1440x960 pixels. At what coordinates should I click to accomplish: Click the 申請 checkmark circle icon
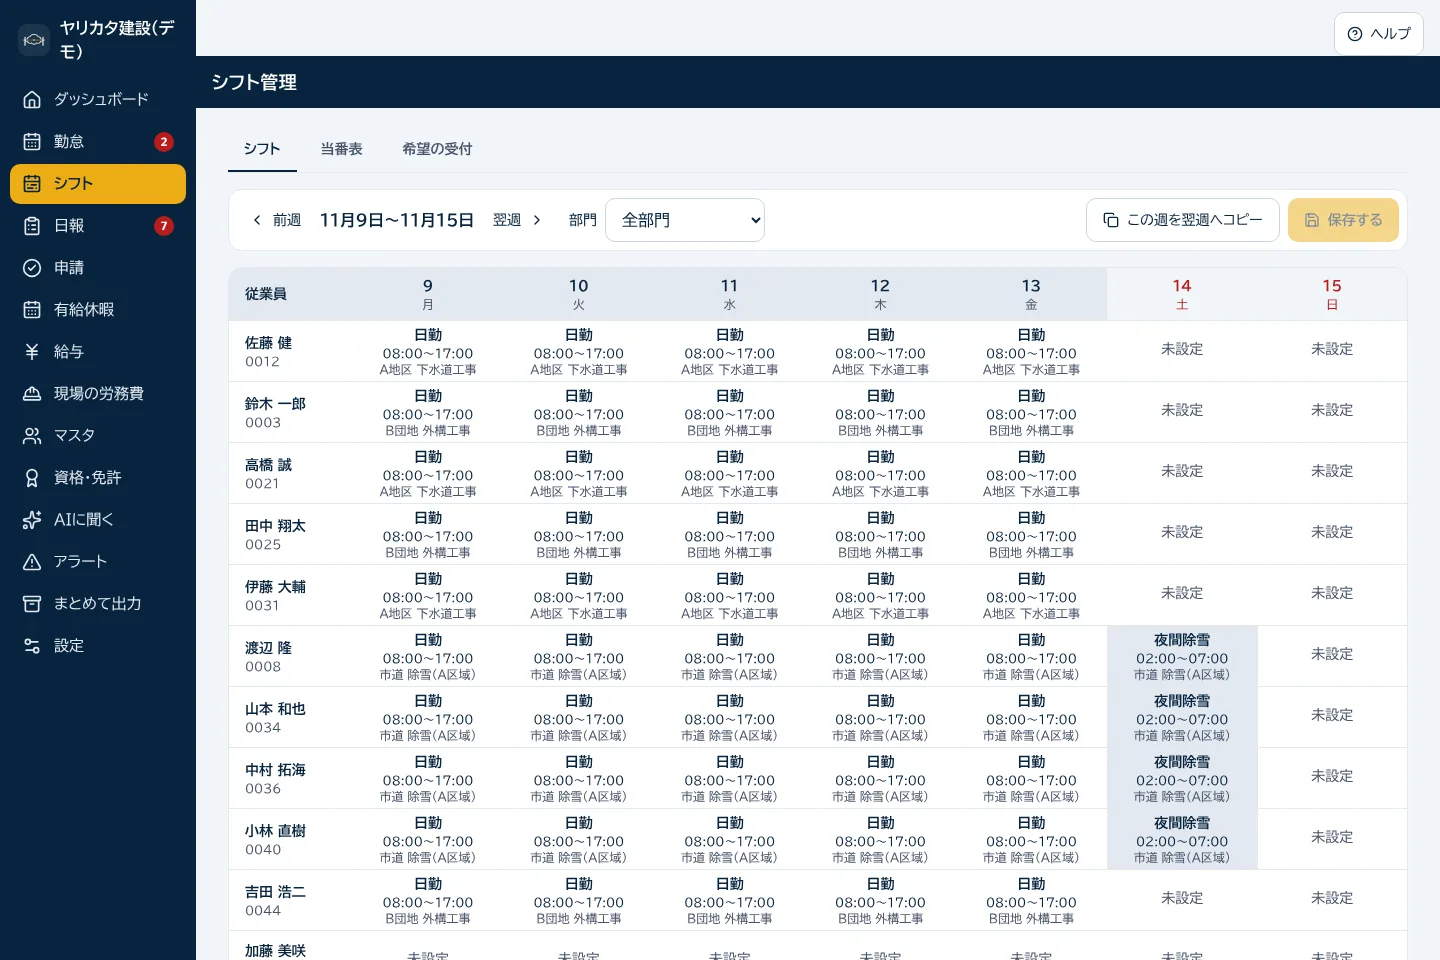(x=32, y=267)
